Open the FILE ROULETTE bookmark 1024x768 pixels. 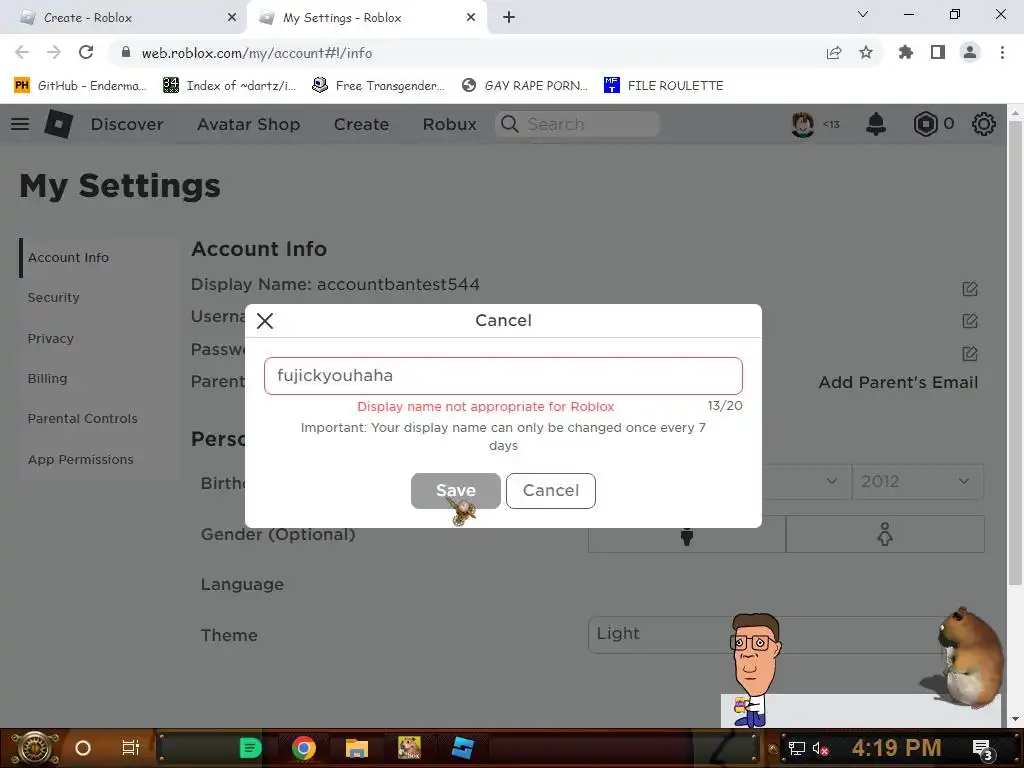tap(664, 86)
